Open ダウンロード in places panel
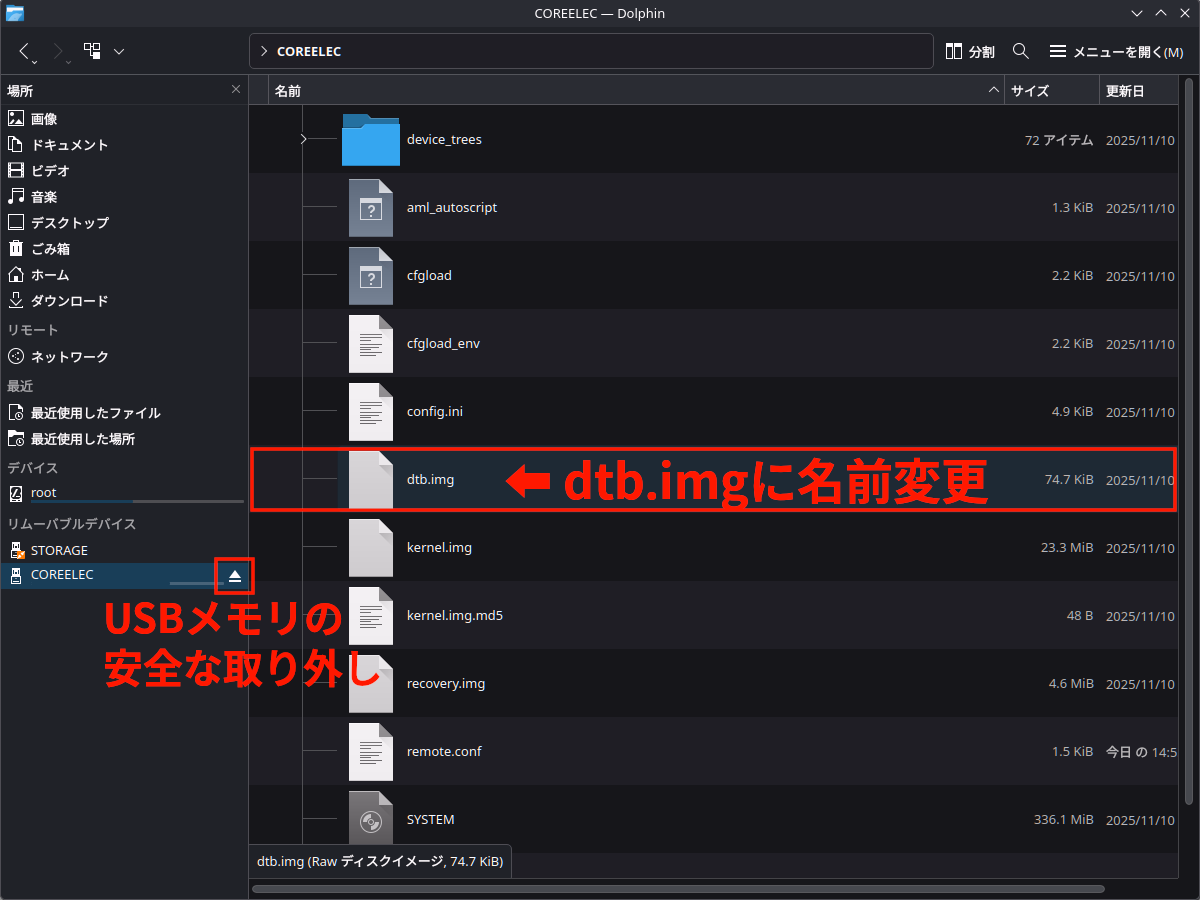Screen dimensions: 1200x900 pyautogui.click(x=69, y=301)
